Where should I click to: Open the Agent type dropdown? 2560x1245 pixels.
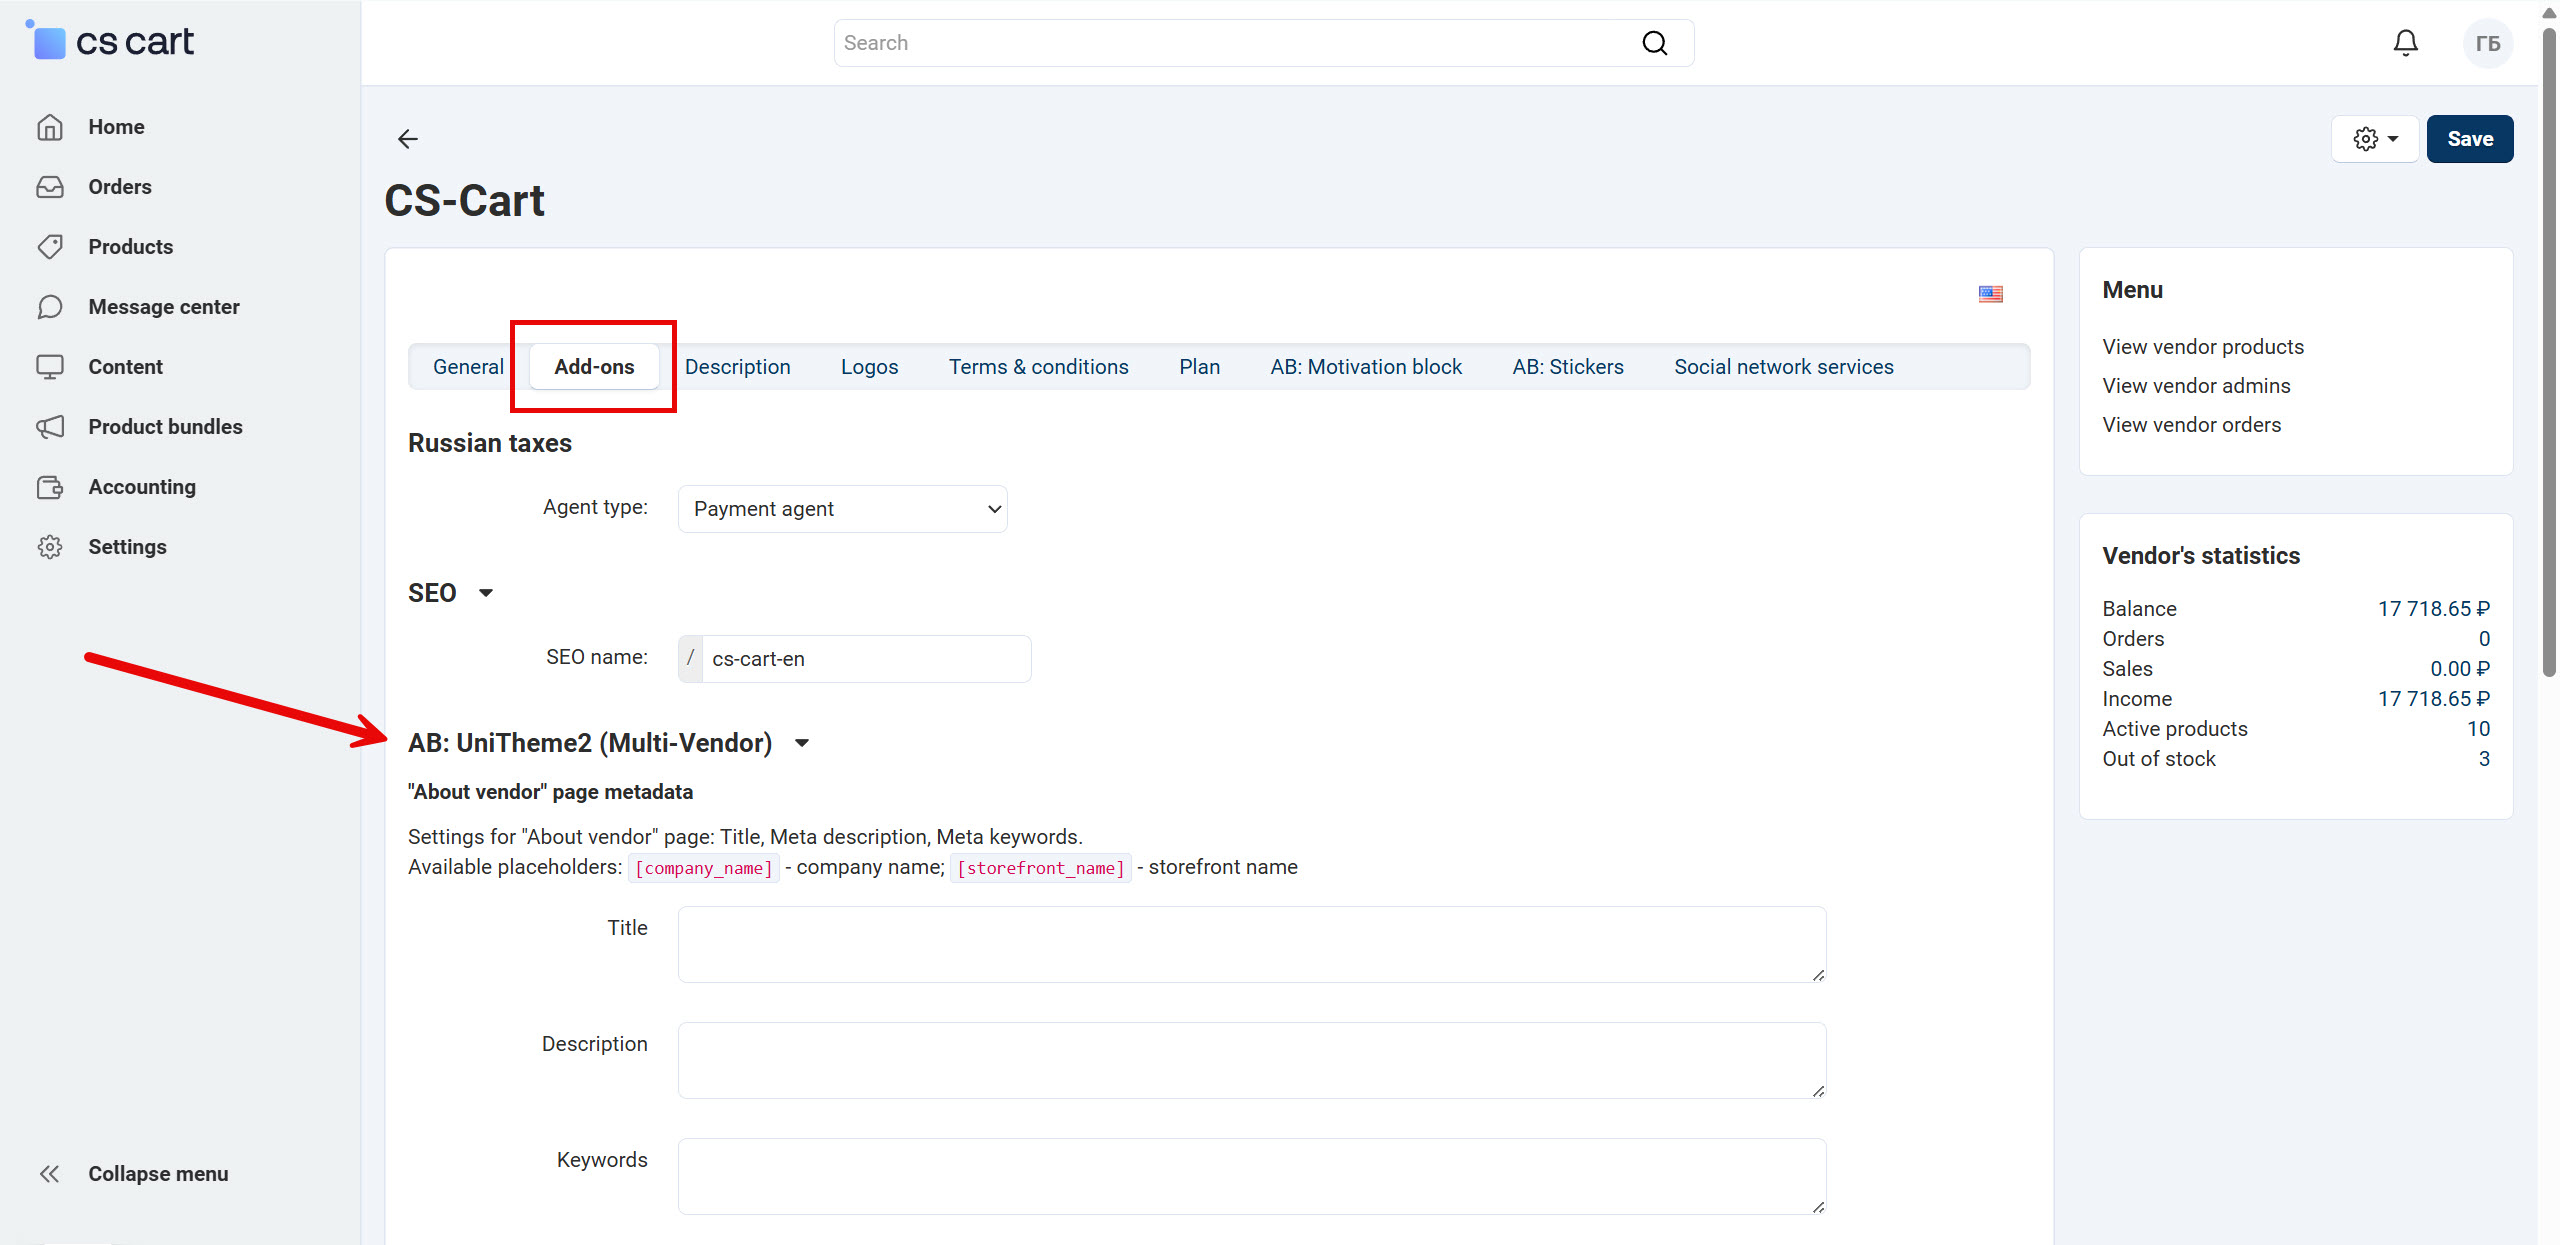tap(842, 509)
